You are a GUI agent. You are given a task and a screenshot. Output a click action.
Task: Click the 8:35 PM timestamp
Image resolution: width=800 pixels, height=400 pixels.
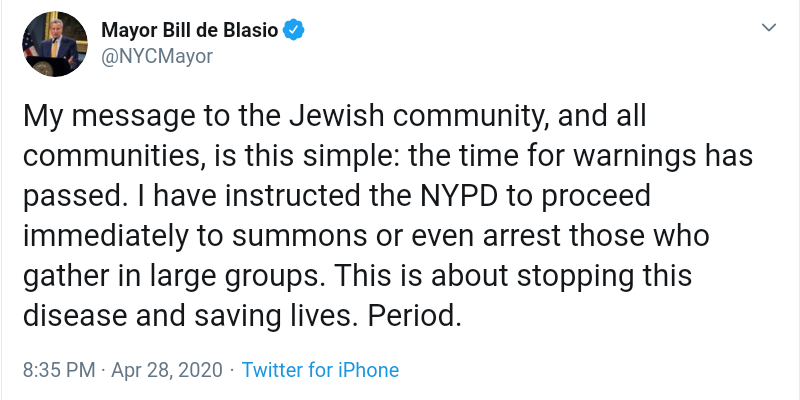pyautogui.click(x=59, y=370)
